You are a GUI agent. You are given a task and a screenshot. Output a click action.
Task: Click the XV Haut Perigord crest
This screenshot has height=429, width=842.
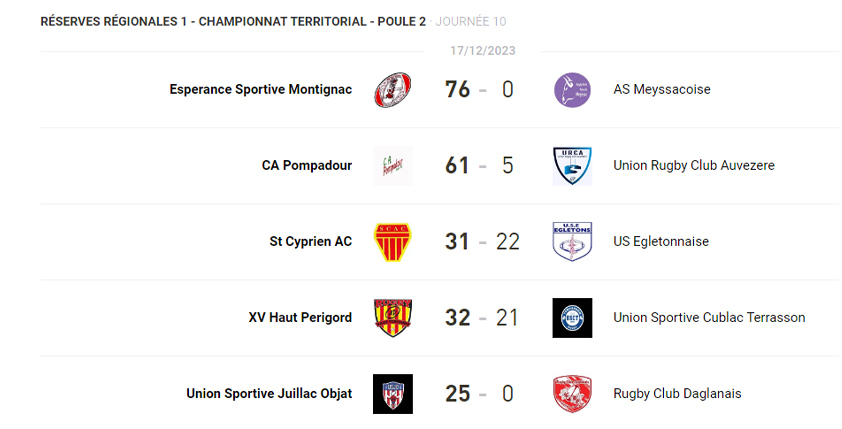[x=392, y=318]
